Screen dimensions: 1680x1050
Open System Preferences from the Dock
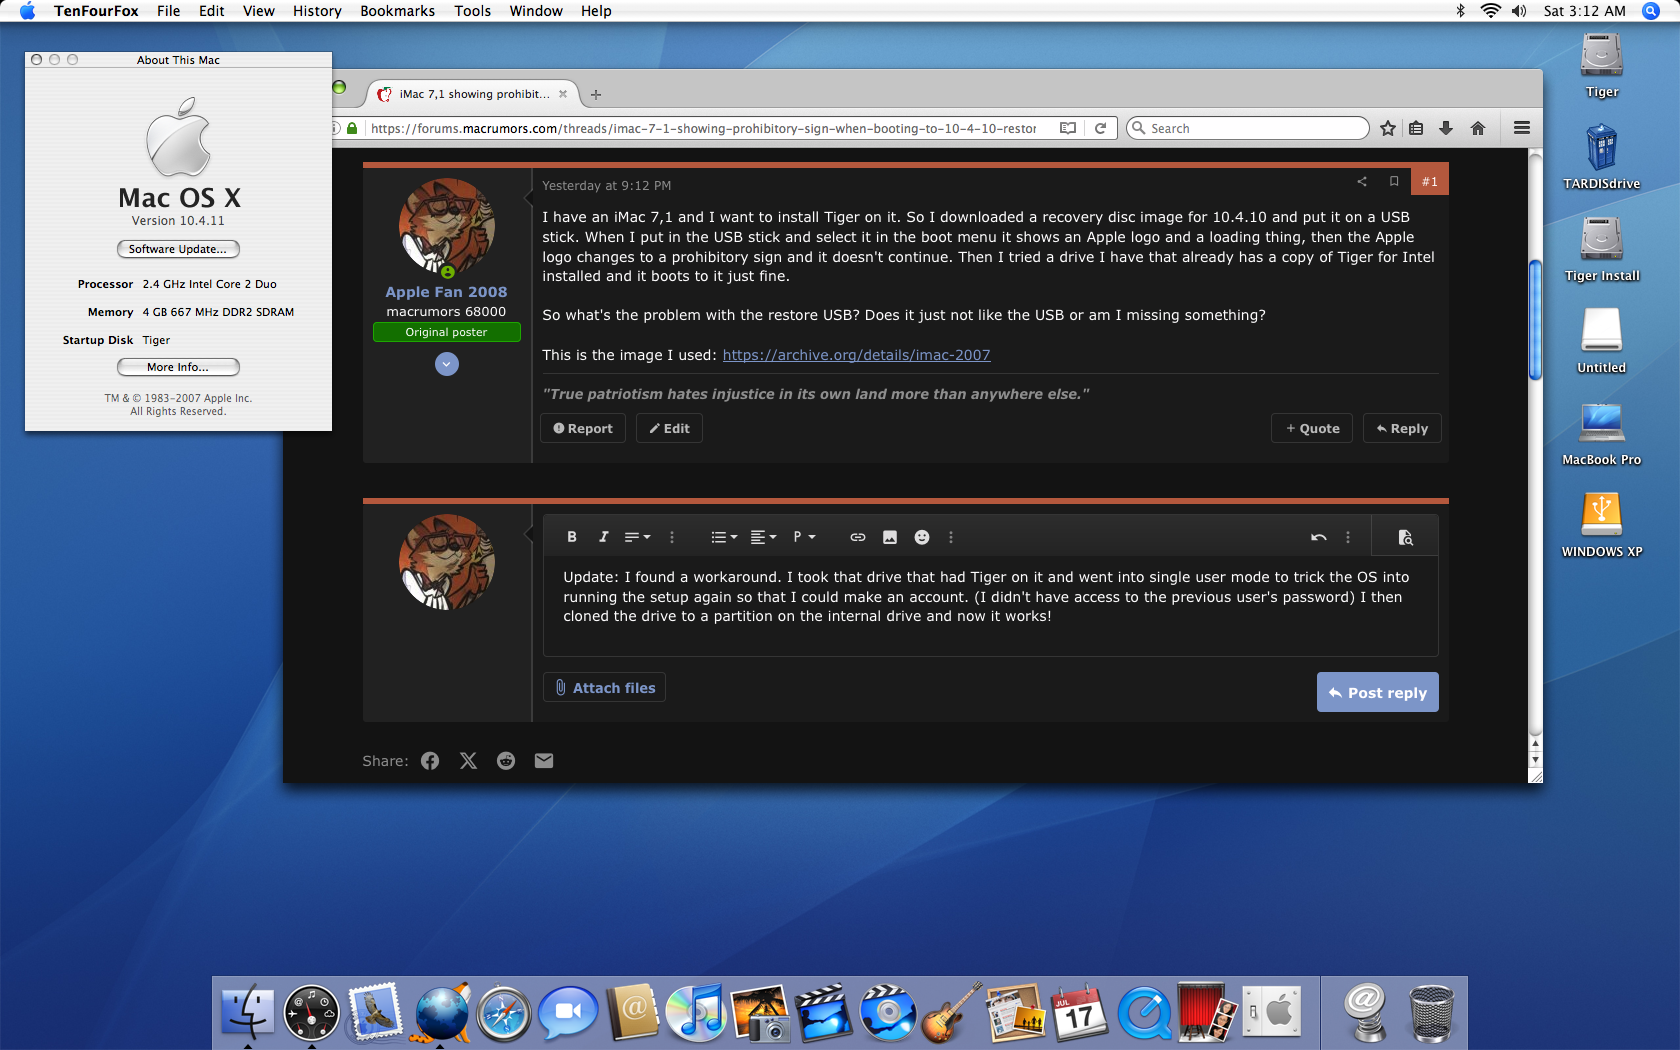1272,1012
